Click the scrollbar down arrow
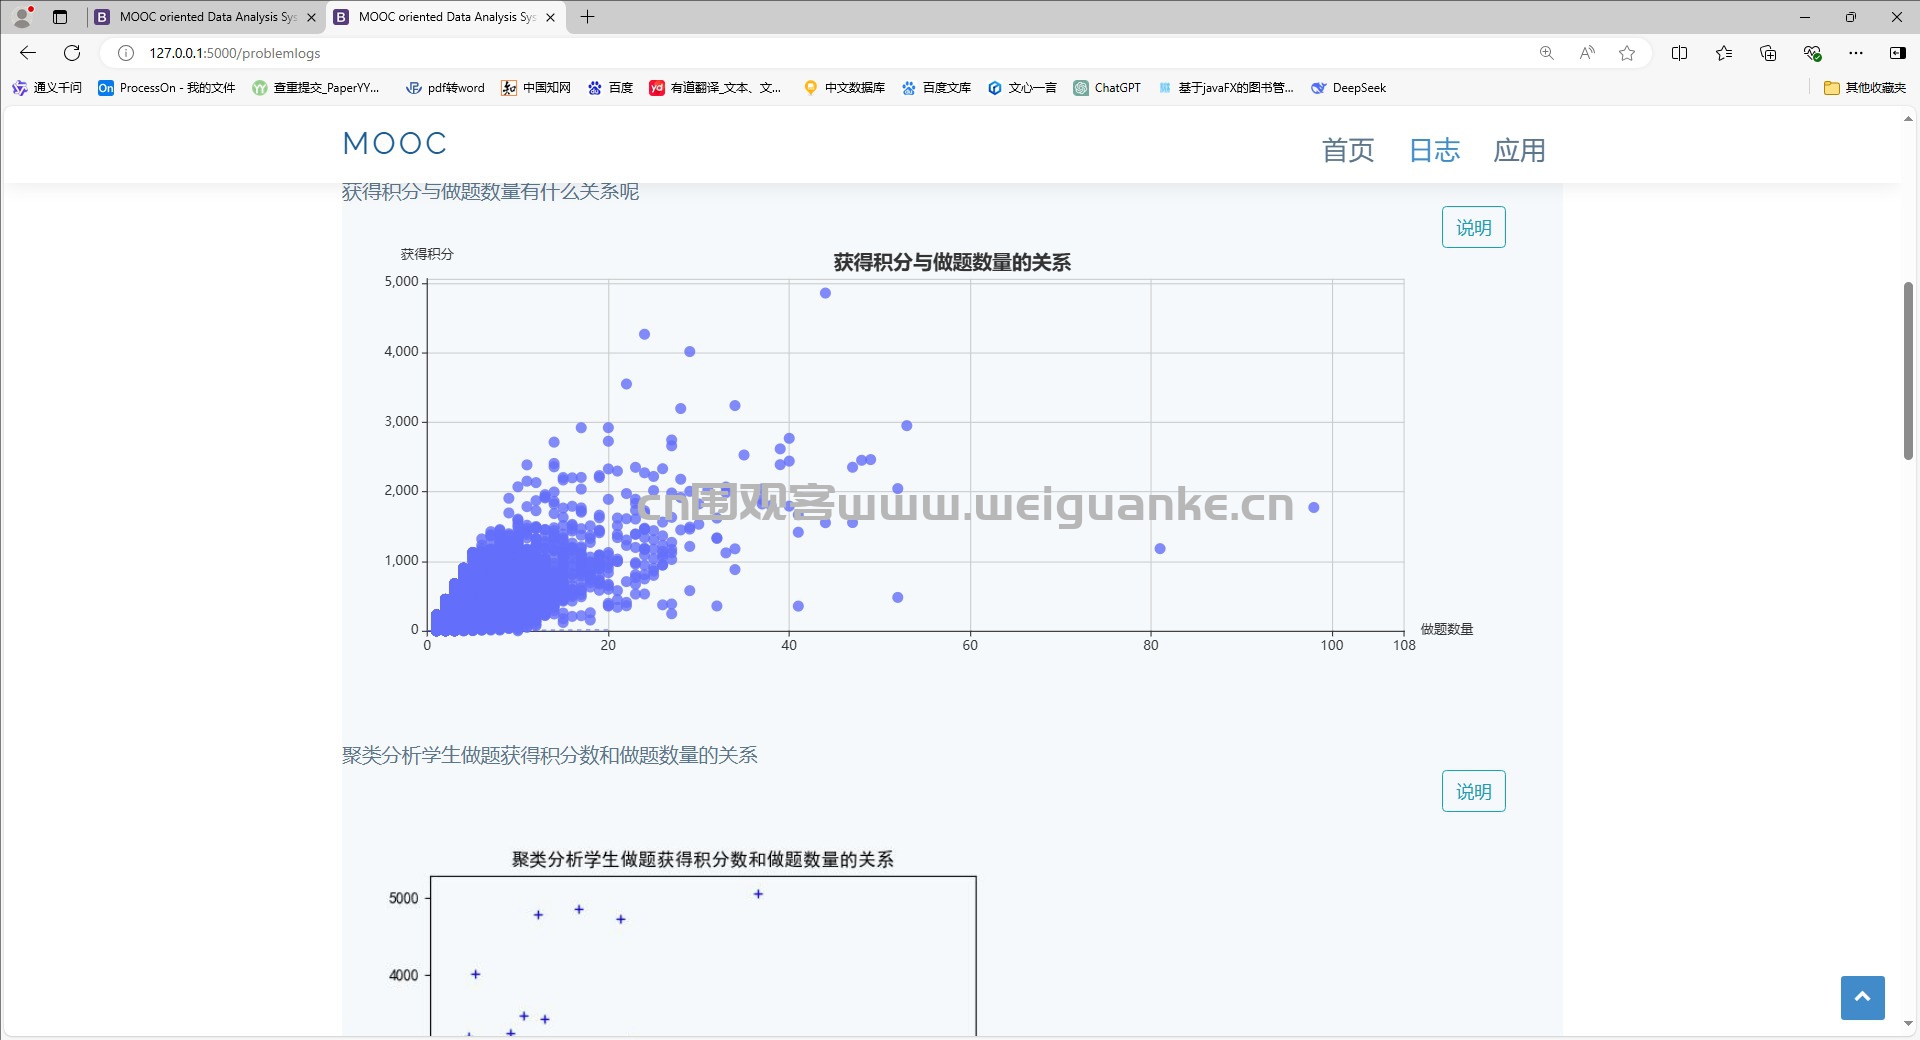This screenshot has width=1920, height=1040. coord(1908,1024)
